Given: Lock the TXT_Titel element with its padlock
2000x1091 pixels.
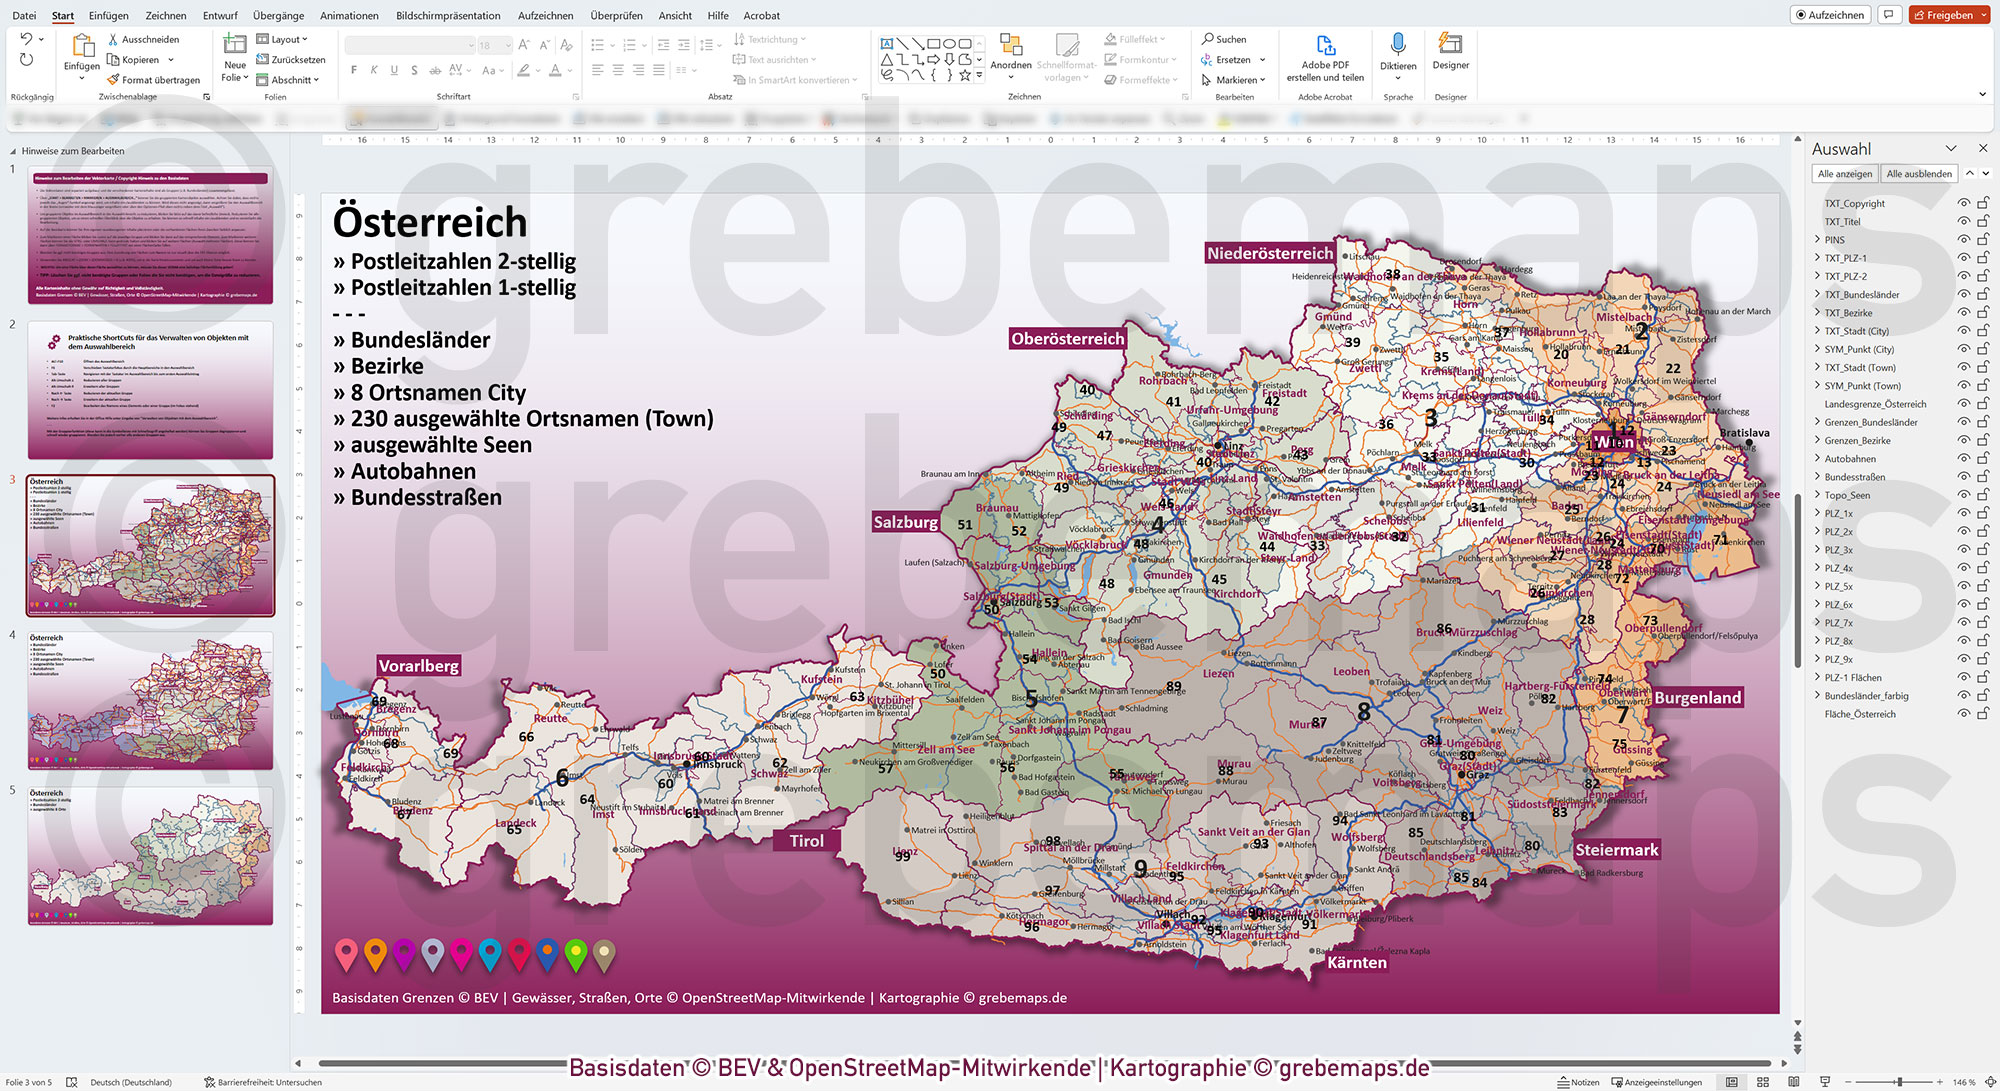Looking at the screenshot, I should (1983, 221).
